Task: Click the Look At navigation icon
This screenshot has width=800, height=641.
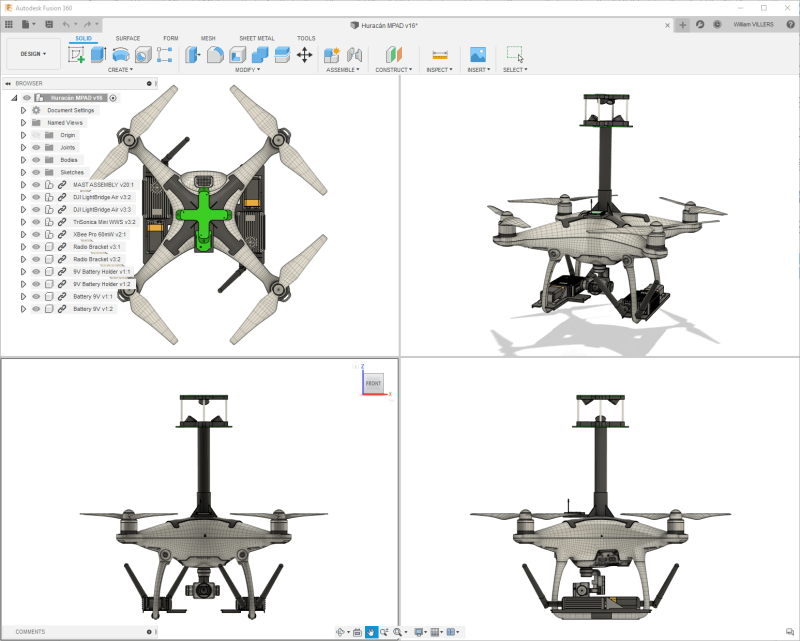Action: (x=357, y=632)
